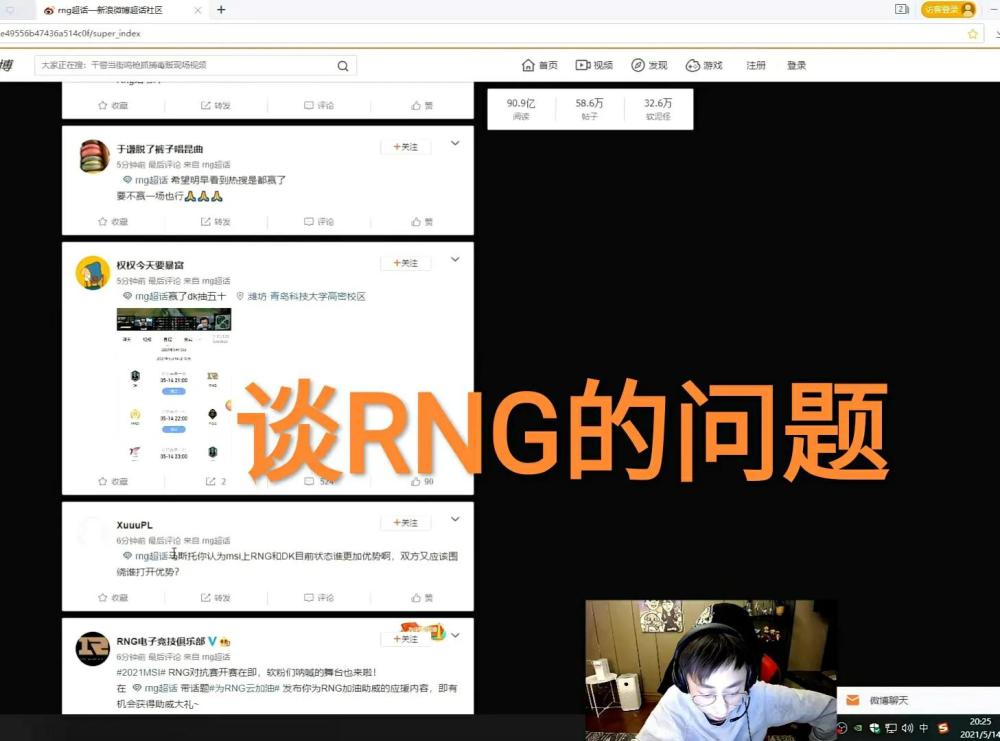Open 视频 video section in Weibo nav
The width and height of the screenshot is (1000, 741).
click(594, 65)
